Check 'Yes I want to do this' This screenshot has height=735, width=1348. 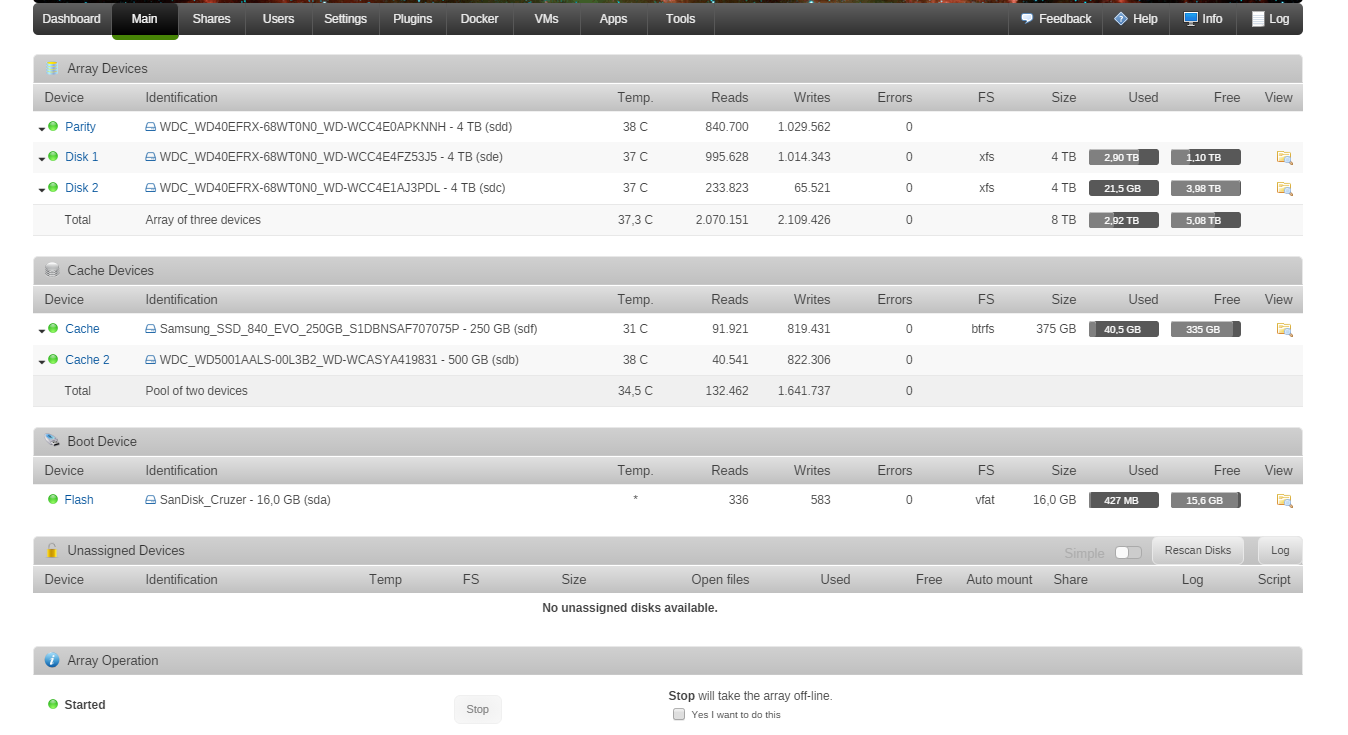(x=679, y=714)
